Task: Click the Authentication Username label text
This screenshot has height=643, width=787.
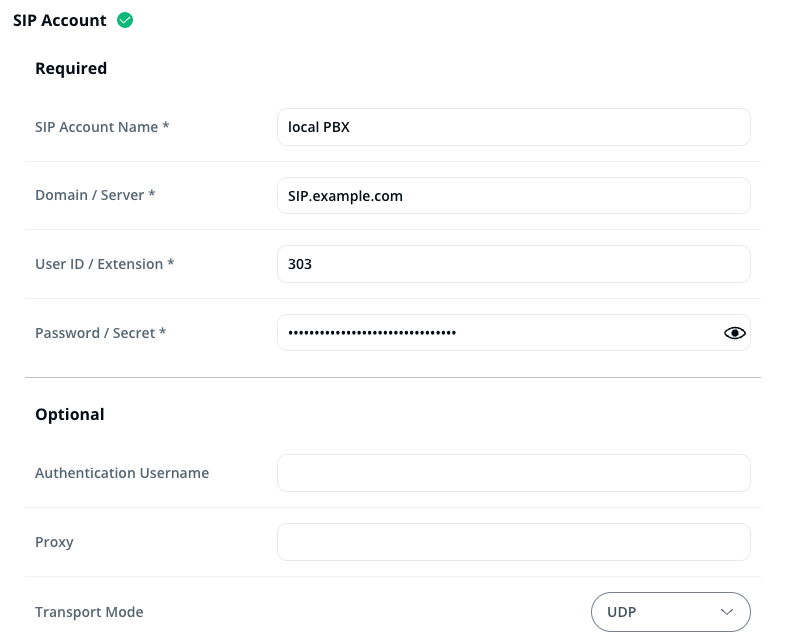Action: tap(122, 473)
